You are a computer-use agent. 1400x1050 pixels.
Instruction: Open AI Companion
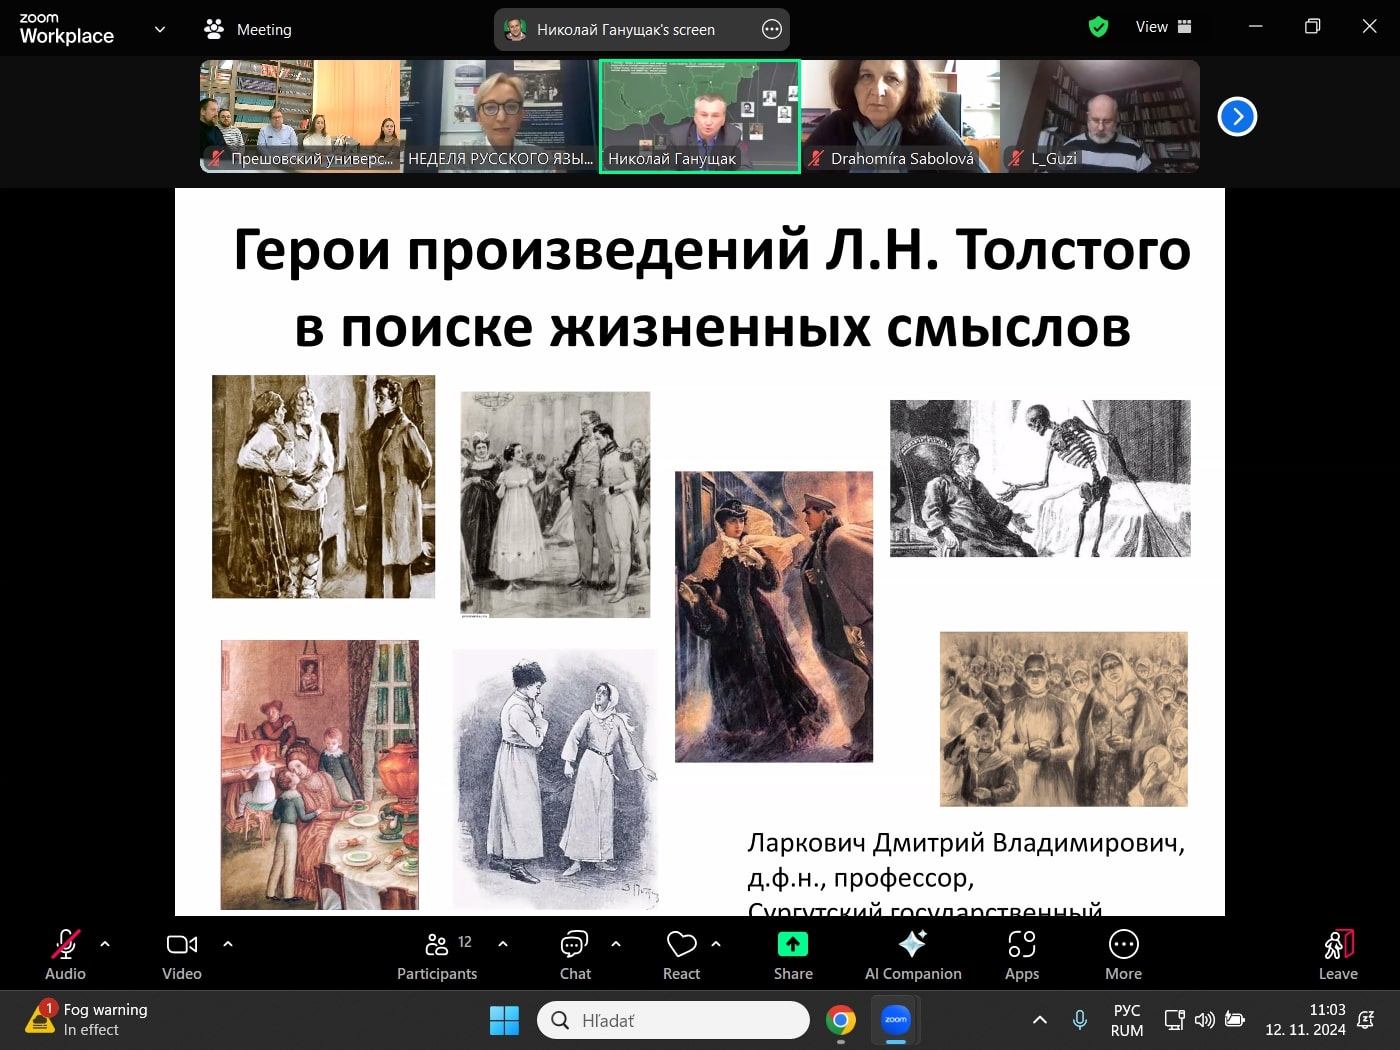pyautogui.click(x=913, y=955)
